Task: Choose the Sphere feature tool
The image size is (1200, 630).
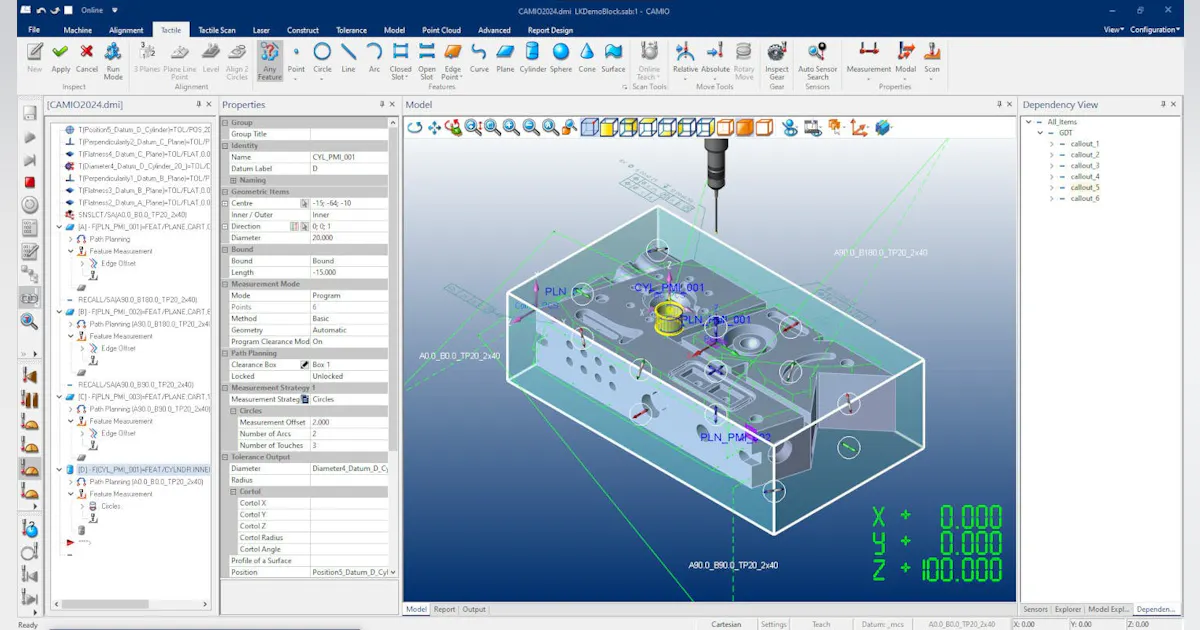Action: (x=560, y=56)
